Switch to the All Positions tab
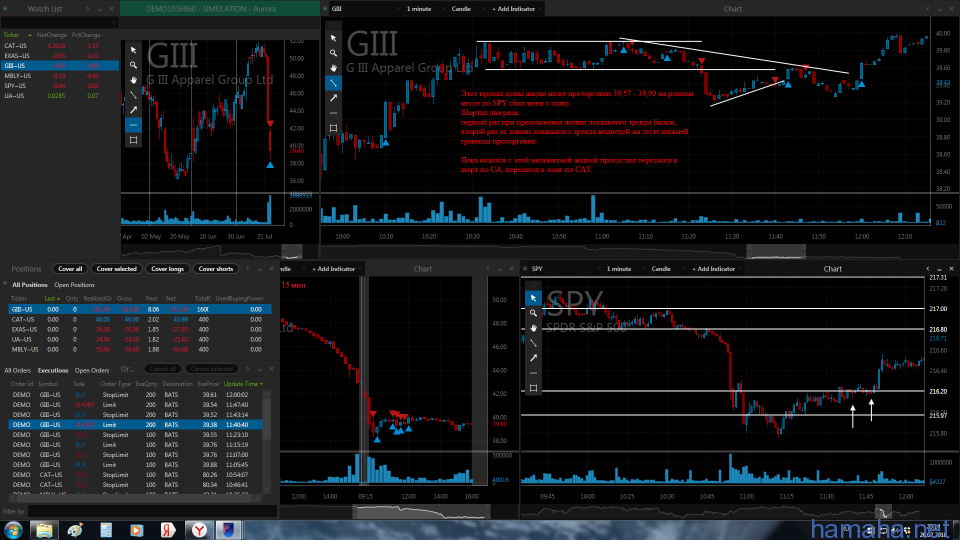This screenshot has height=540, width=960. (x=29, y=285)
